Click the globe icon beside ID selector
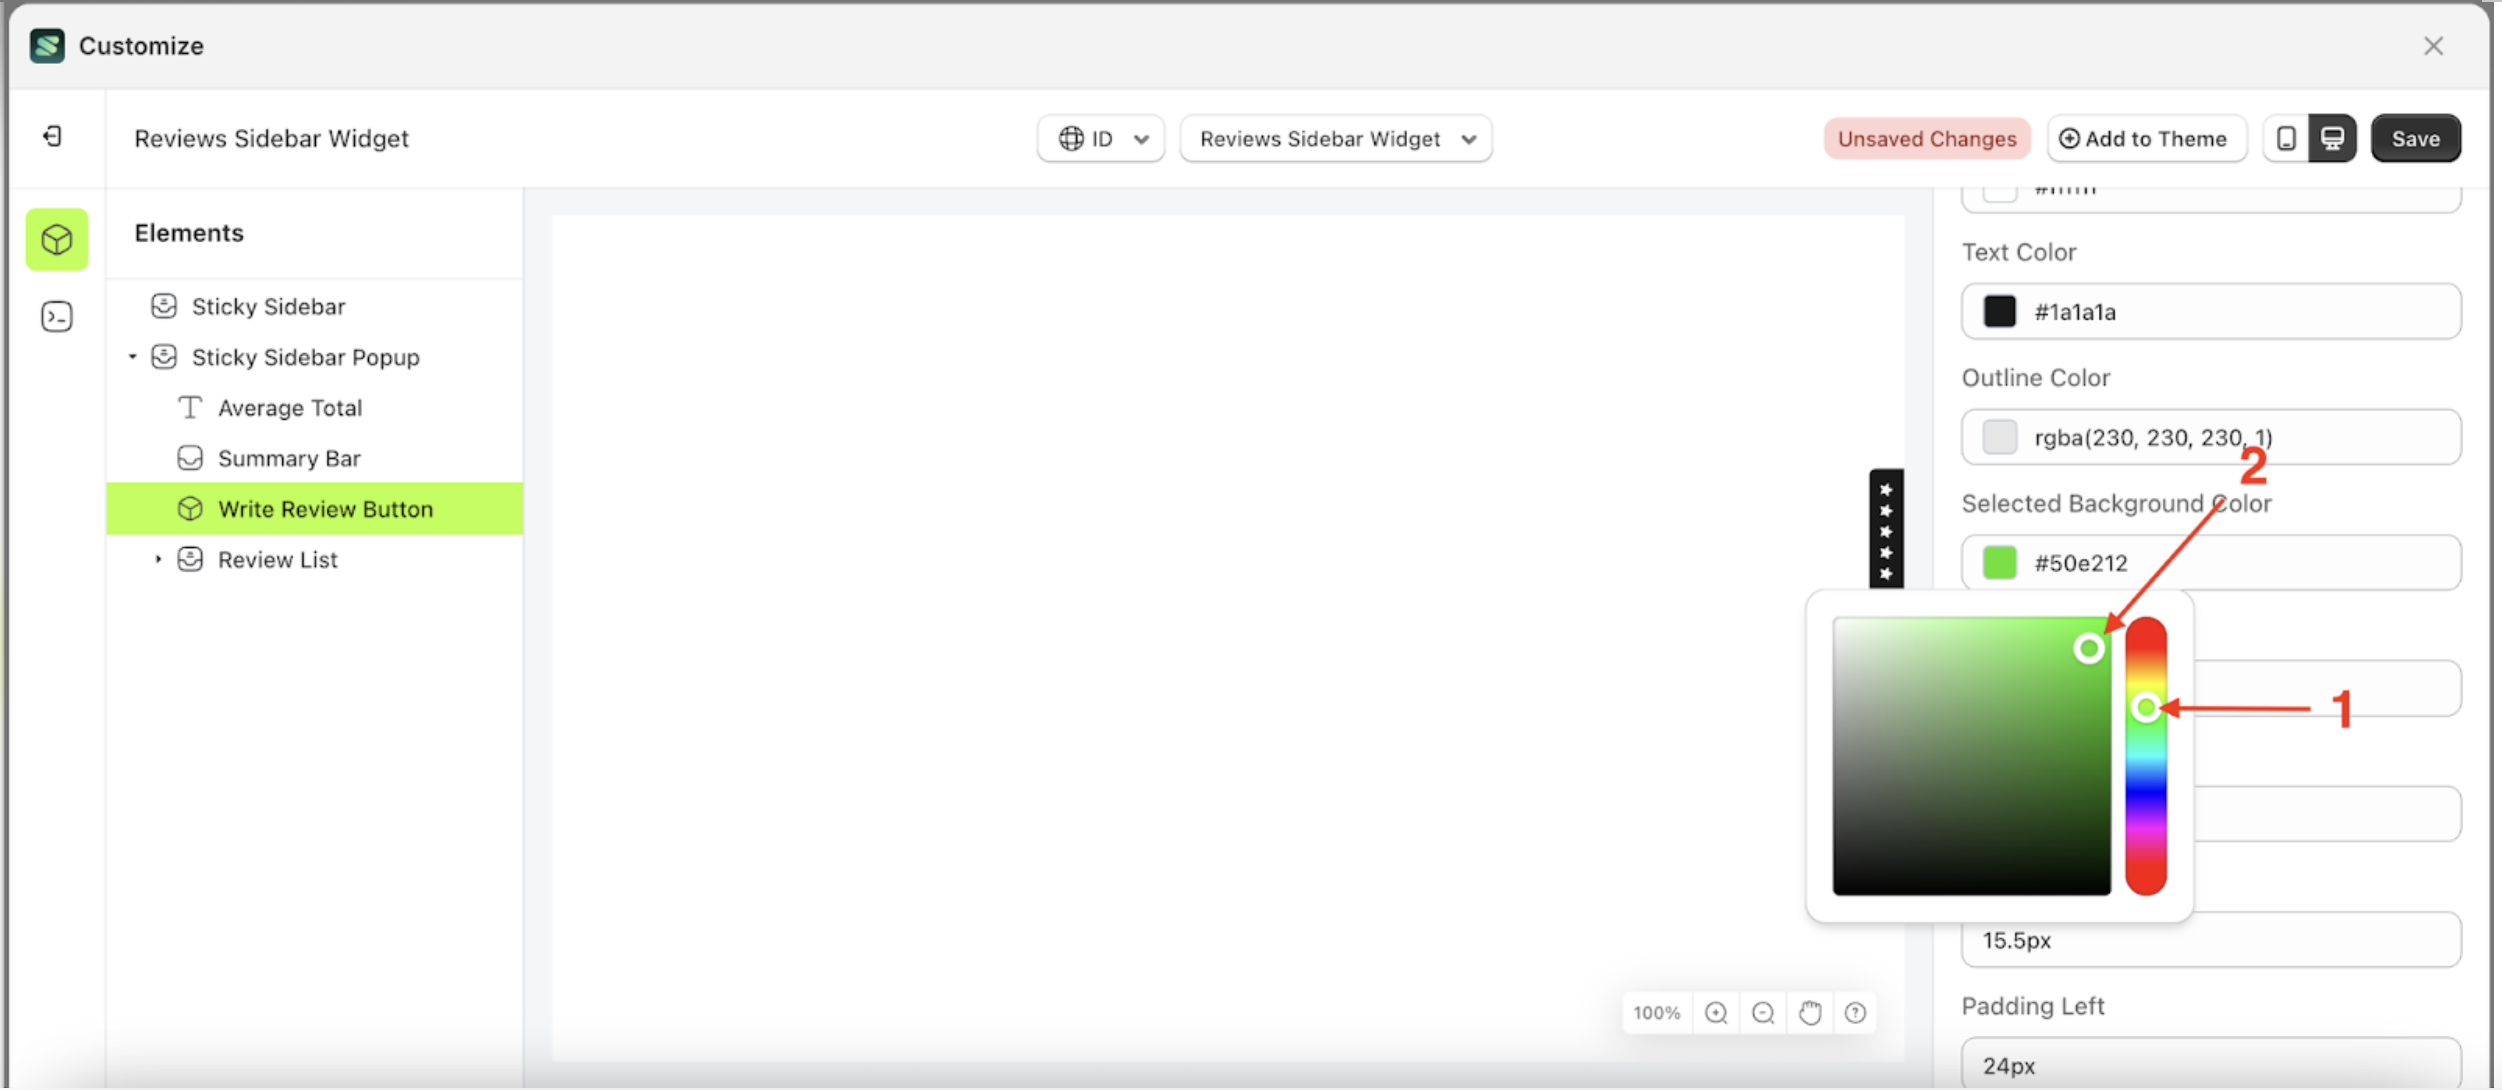This screenshot has height=1090, width=2502. pyautogui.click(x=1071, y=138)
